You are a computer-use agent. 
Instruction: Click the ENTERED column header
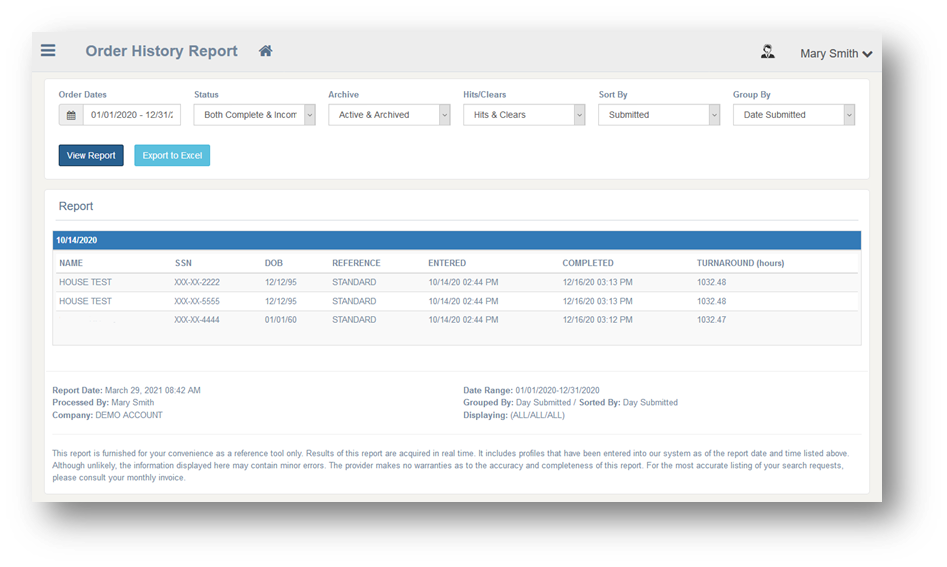(x=447, y=263)
